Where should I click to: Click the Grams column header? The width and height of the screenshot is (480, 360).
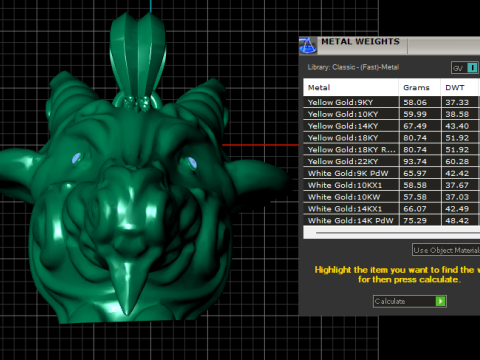click(420, 87)
